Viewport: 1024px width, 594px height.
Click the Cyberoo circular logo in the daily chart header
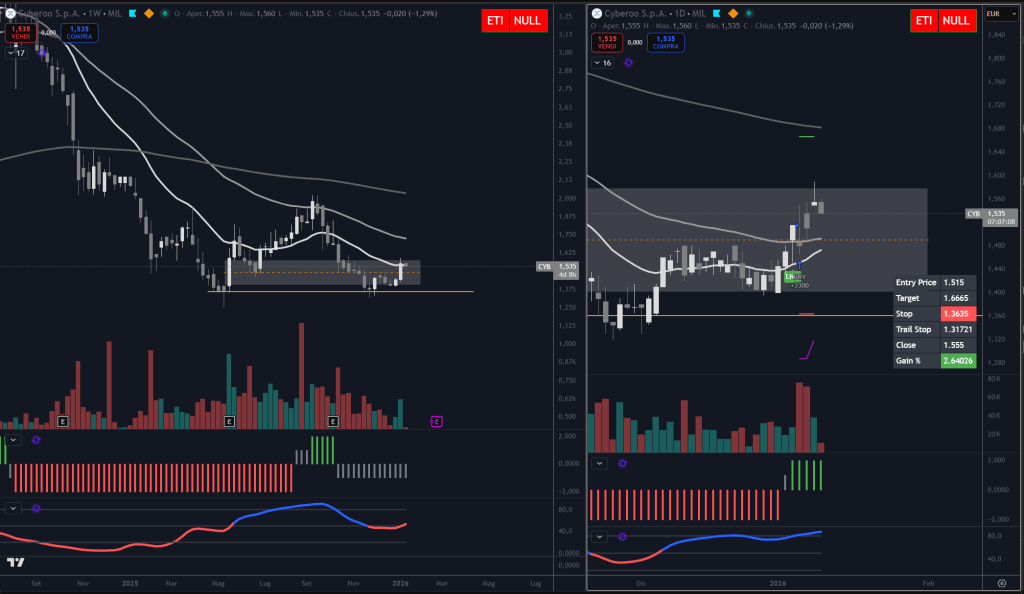tap(598, 13)
